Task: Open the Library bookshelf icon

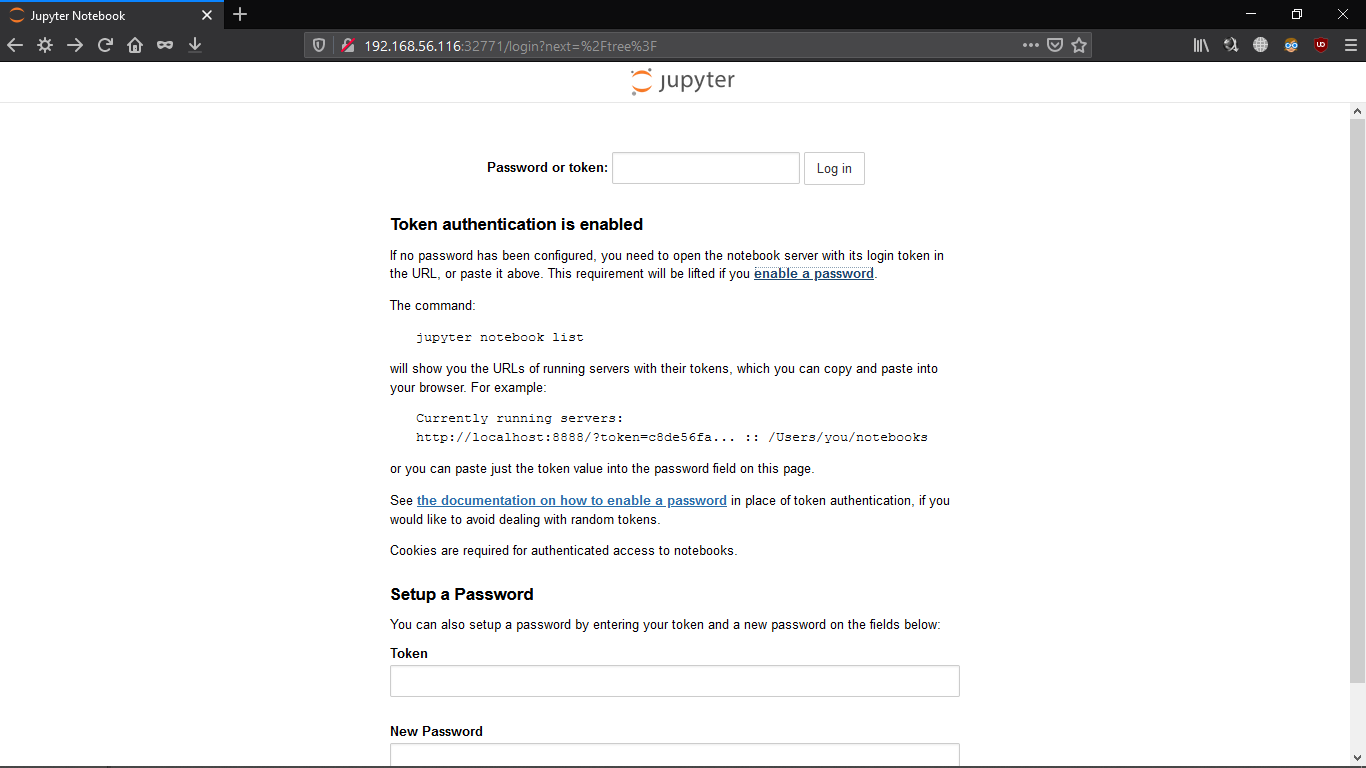Action: [1201, 45]
